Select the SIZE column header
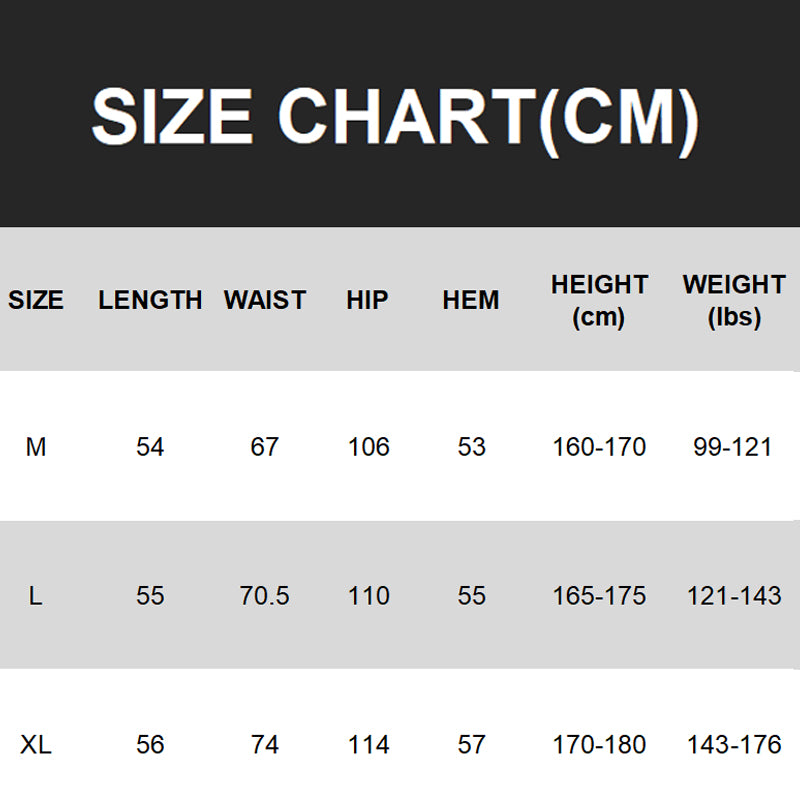 pyautogui.click(x=36, y=300)
